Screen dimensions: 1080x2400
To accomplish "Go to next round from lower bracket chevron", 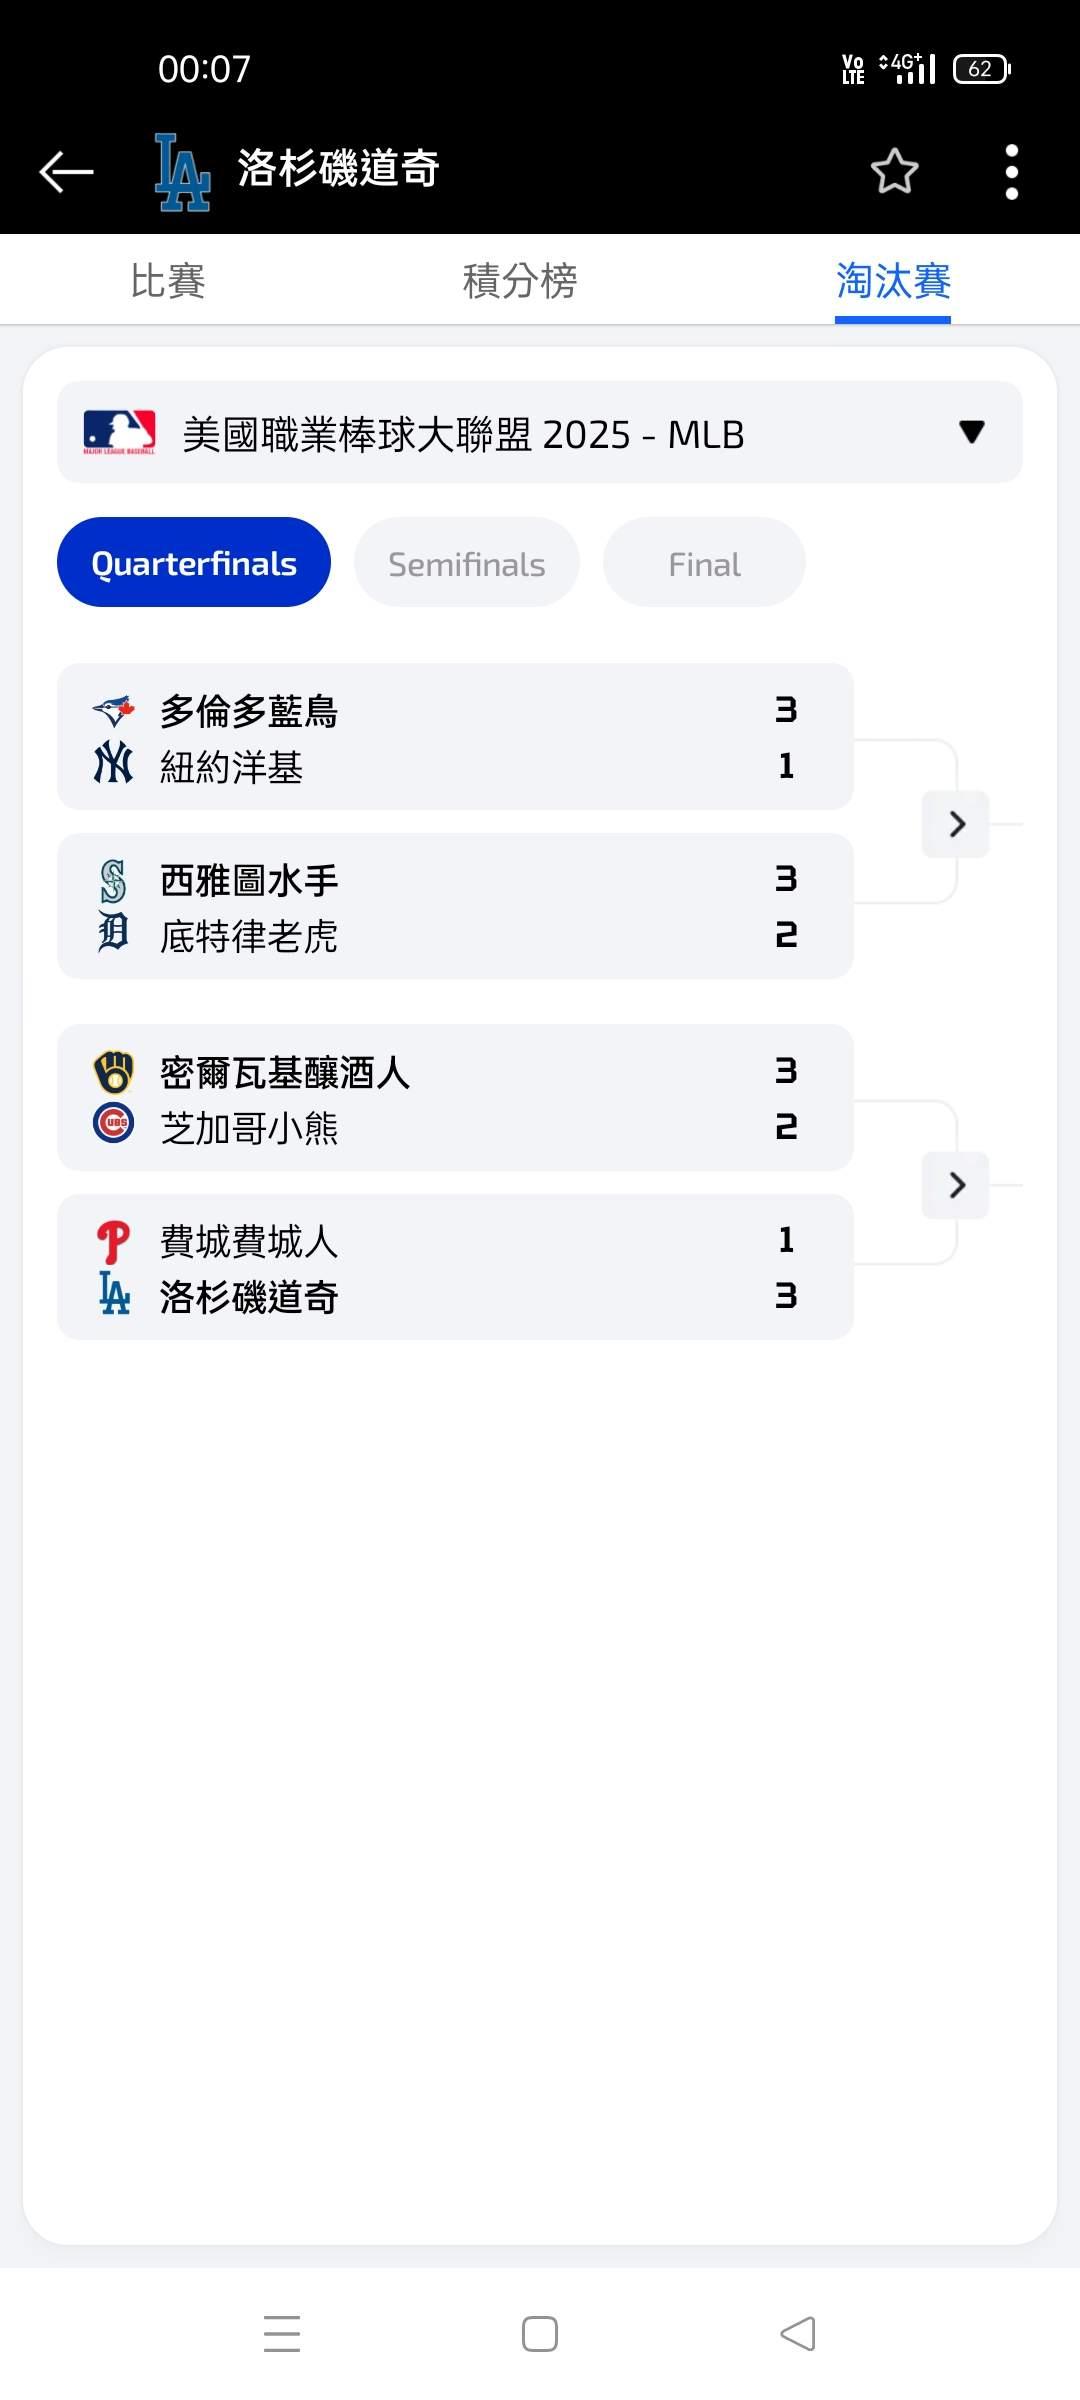I will (956, 1185).
